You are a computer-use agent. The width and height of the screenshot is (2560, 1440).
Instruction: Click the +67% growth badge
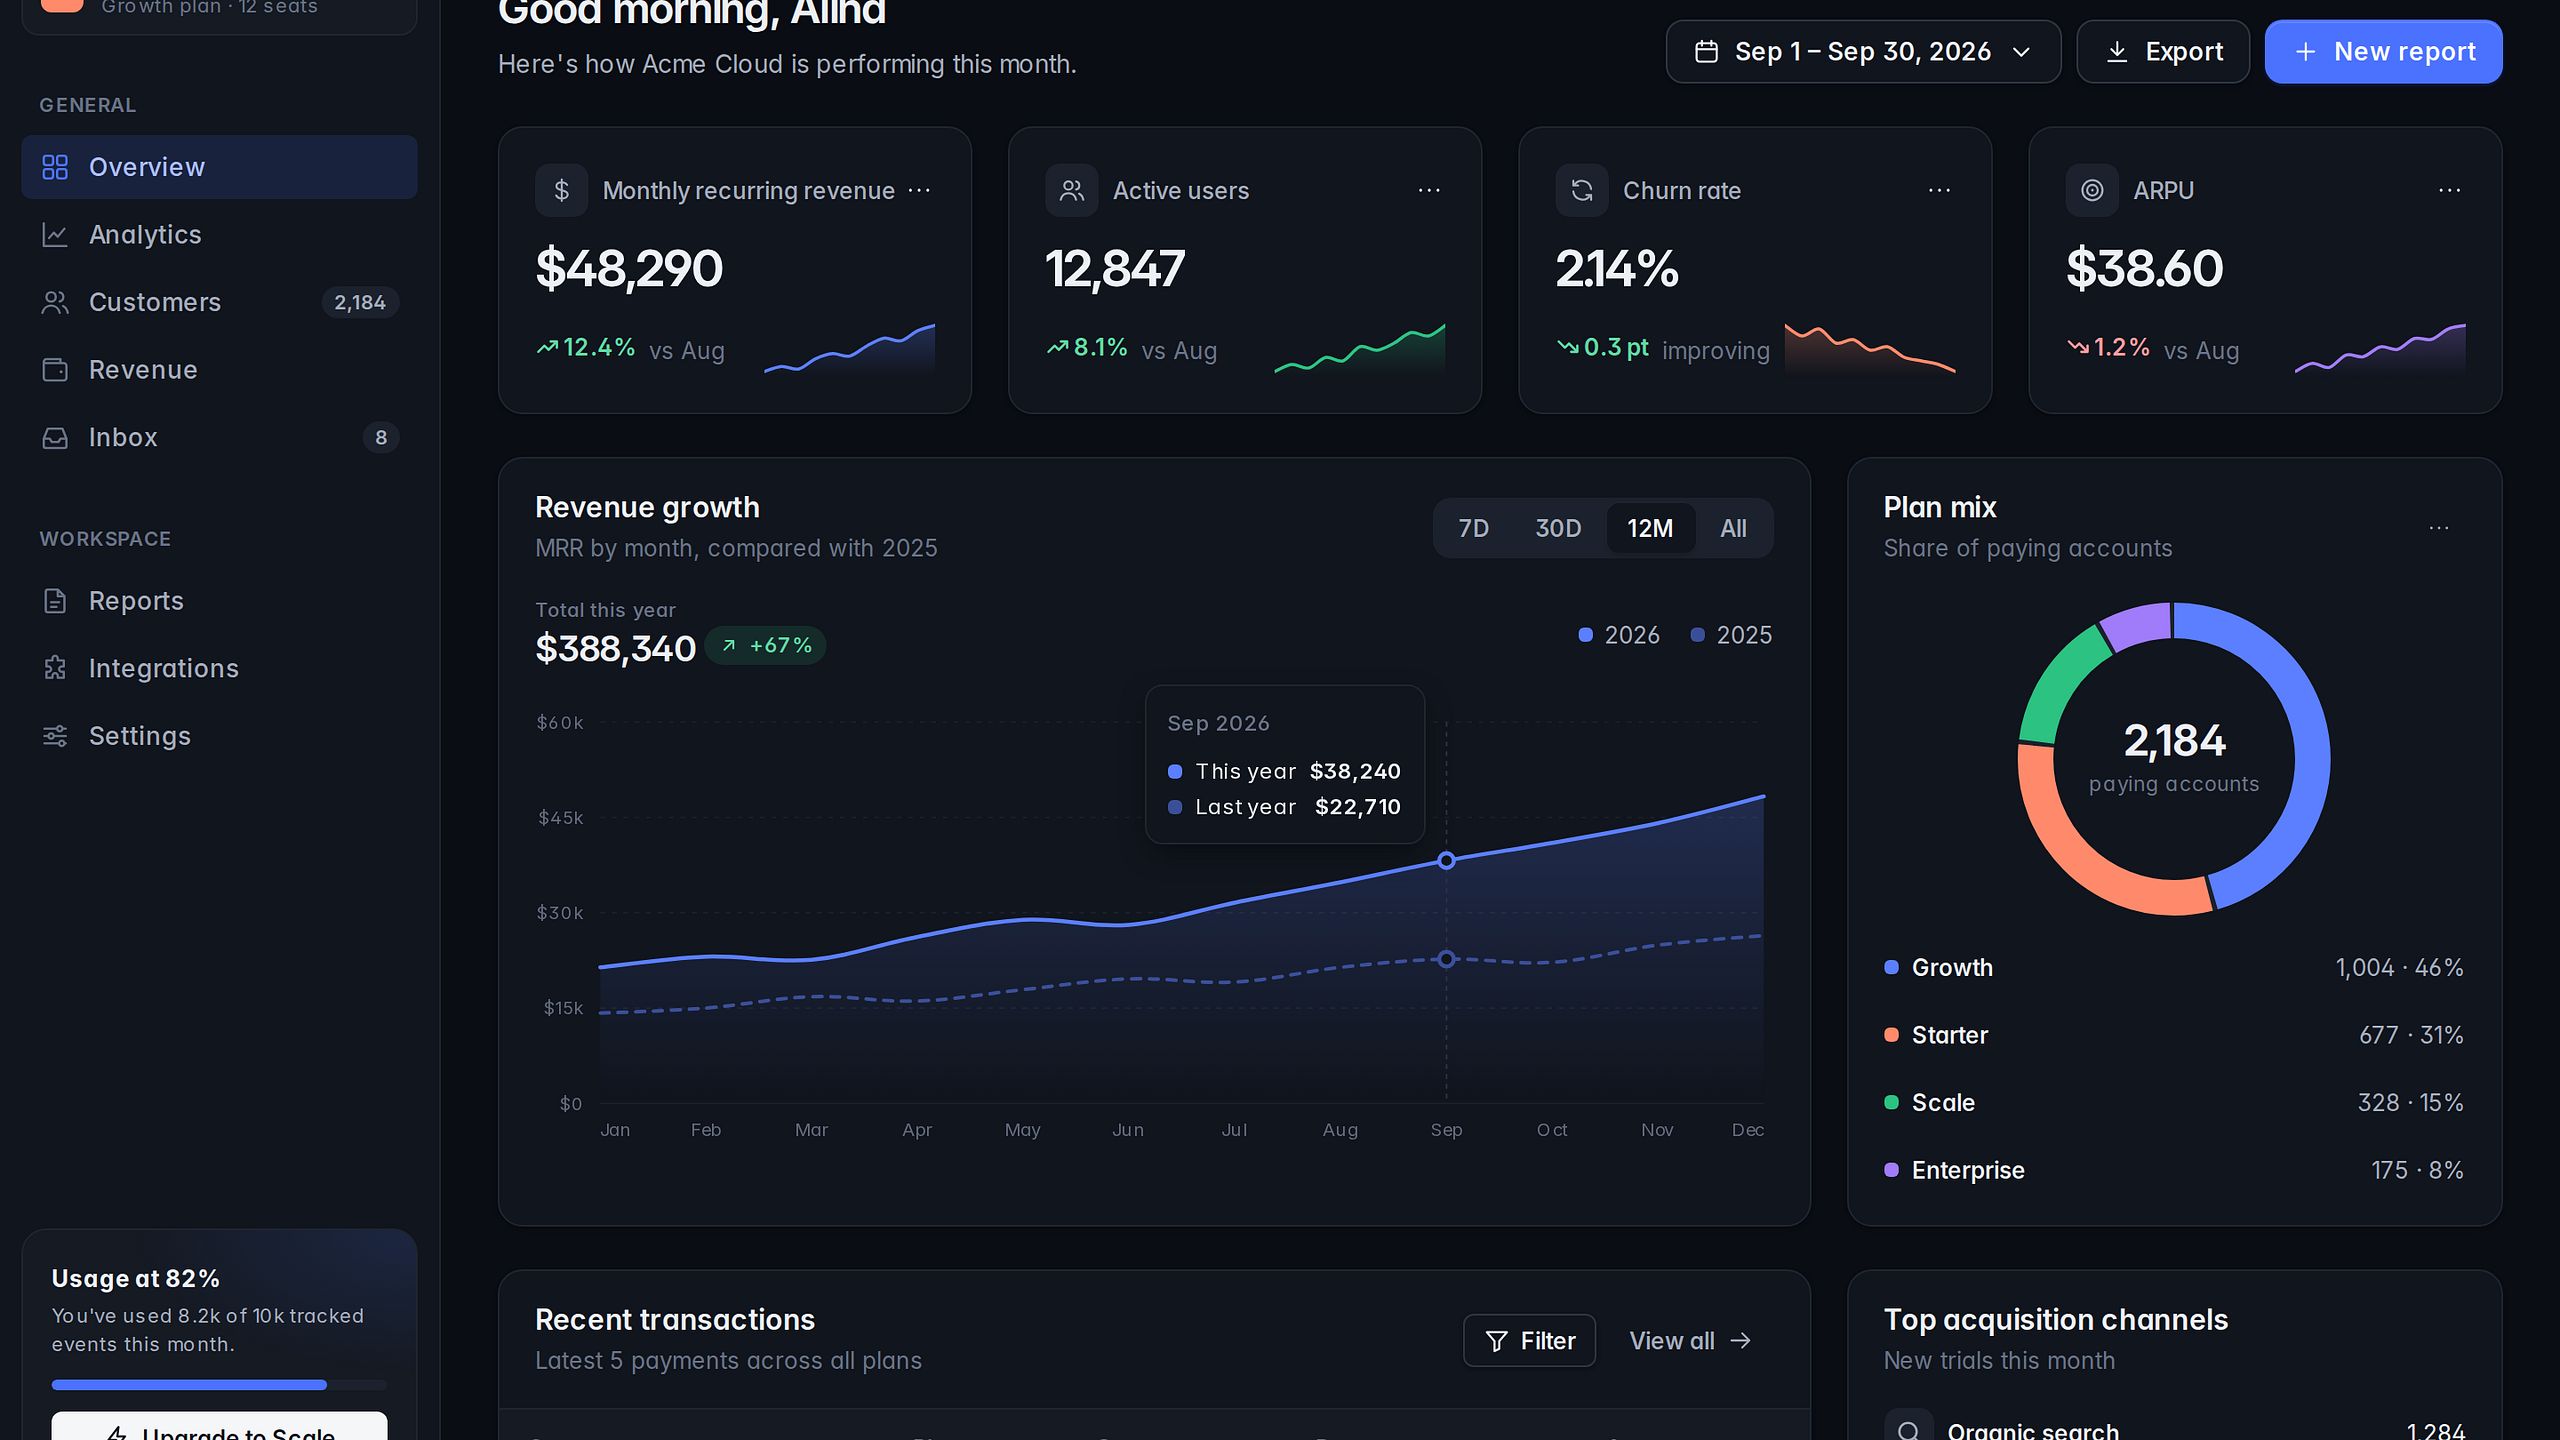(x=765, y=646)
